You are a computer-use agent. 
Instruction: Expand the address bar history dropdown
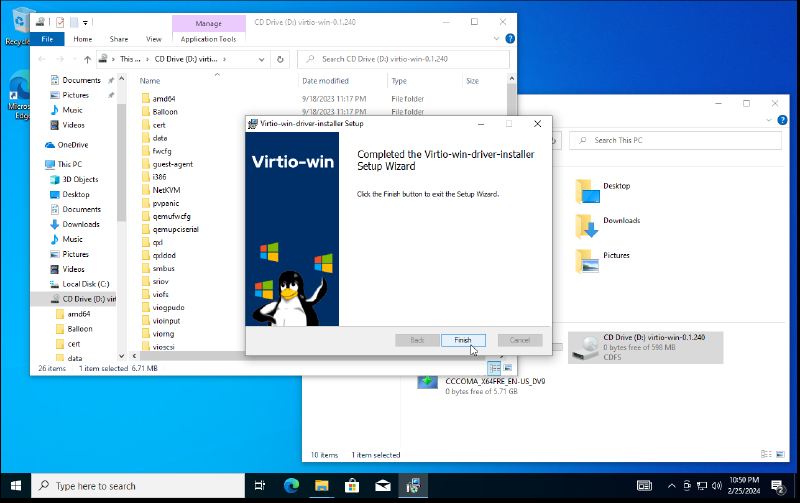(261, 59)
